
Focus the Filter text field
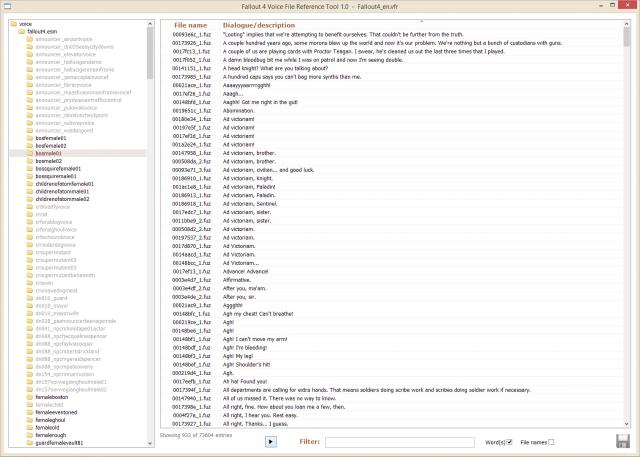point(400,442)
